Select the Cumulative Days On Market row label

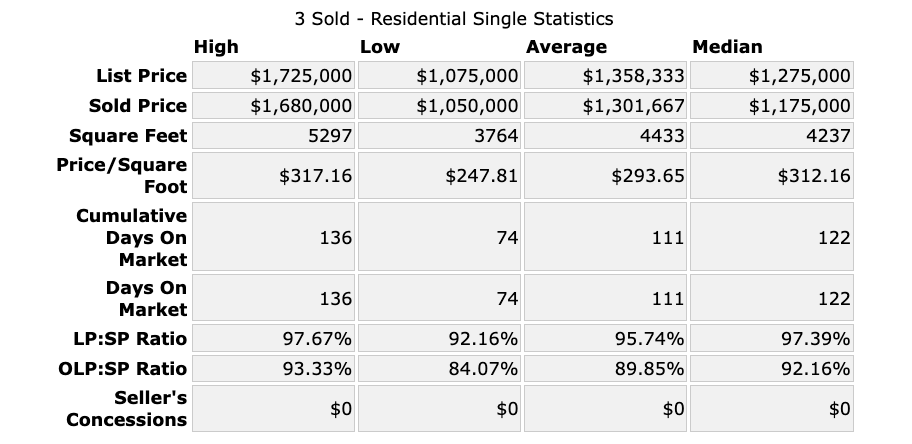pos(132,238)
